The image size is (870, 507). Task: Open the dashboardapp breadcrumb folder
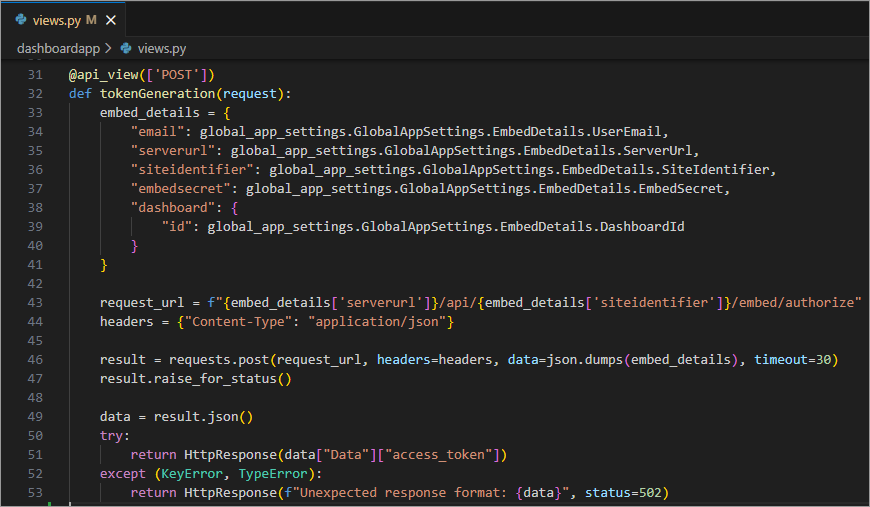point(58,48)
